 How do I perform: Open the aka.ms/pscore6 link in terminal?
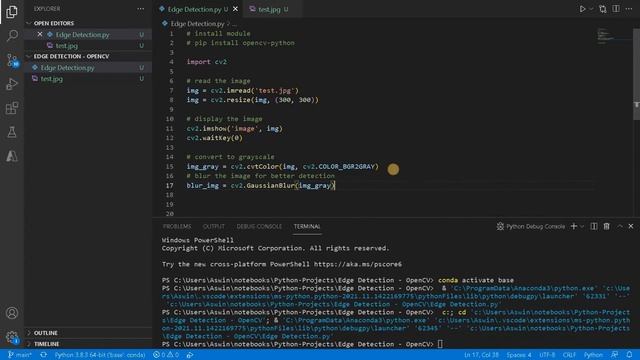[x=358, y=264]
